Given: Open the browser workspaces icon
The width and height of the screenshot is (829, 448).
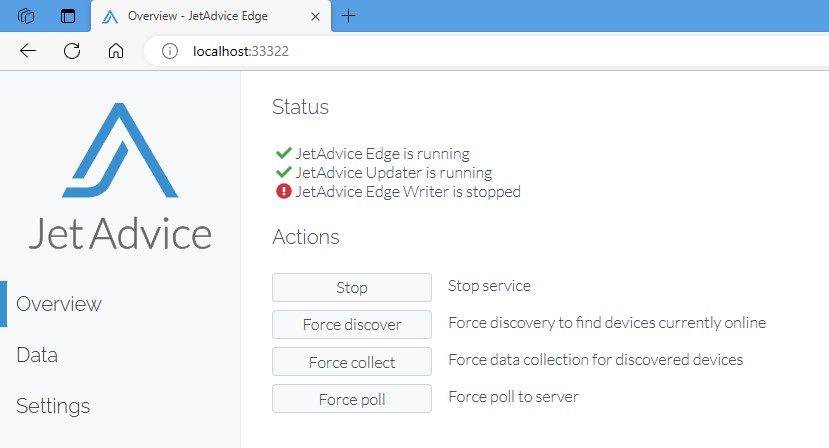Looking at the screenshot, I should point(26,16).
